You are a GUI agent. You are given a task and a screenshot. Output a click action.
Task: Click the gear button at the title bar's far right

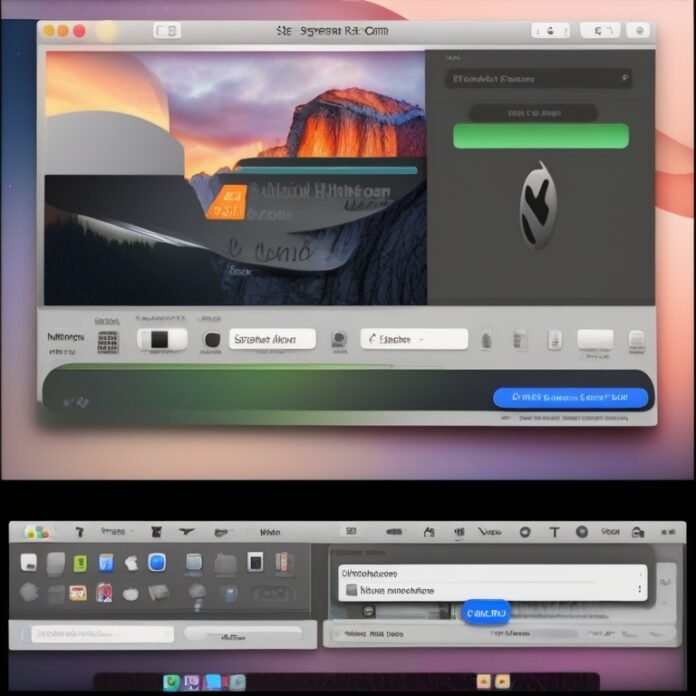(638, 30)
